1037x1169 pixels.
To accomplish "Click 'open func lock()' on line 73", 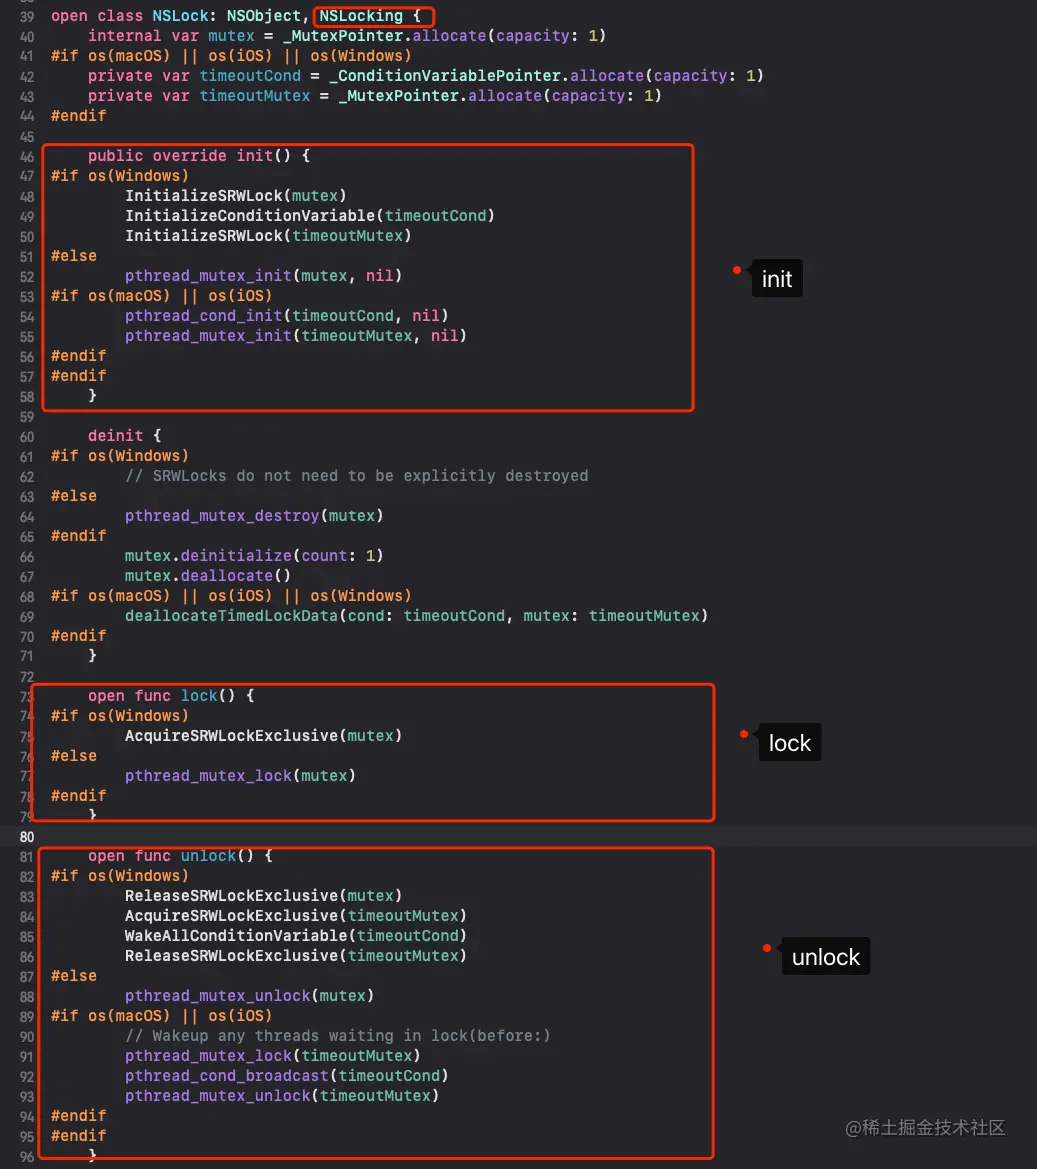I will [162, 696].
